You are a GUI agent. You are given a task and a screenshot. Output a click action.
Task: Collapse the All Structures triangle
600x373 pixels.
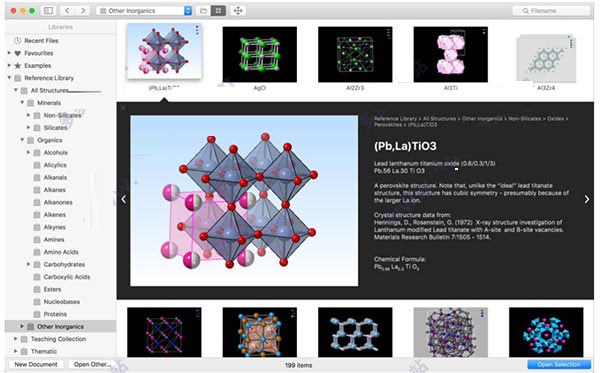click(x=16, y=90)
